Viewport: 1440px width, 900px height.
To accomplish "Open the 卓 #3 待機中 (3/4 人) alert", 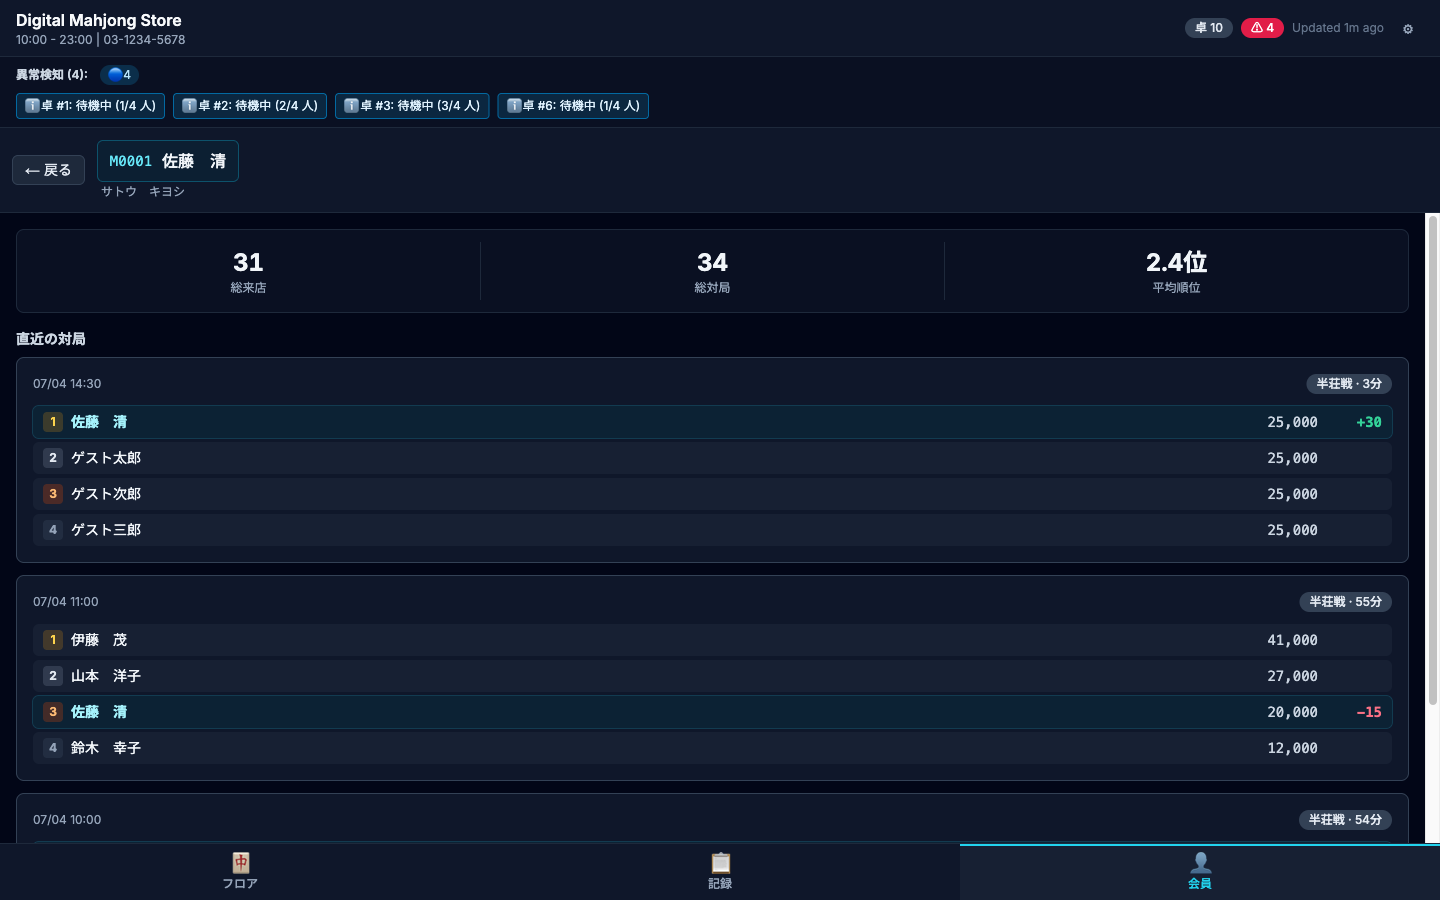I will [x=412, y=106].
